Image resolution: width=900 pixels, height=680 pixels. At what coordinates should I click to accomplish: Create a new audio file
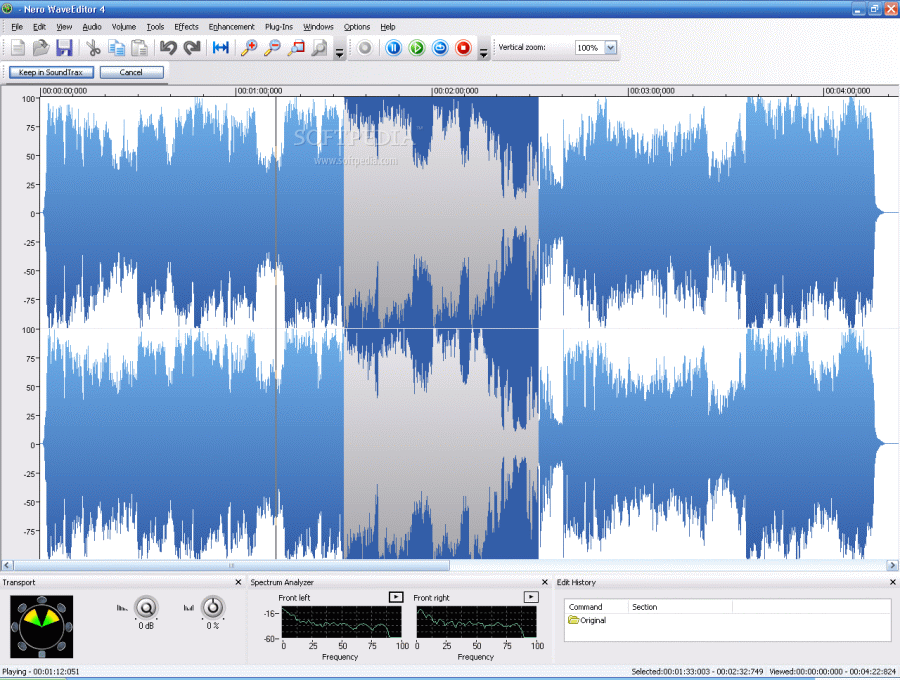pyautogui.click(x=18, y=48)
